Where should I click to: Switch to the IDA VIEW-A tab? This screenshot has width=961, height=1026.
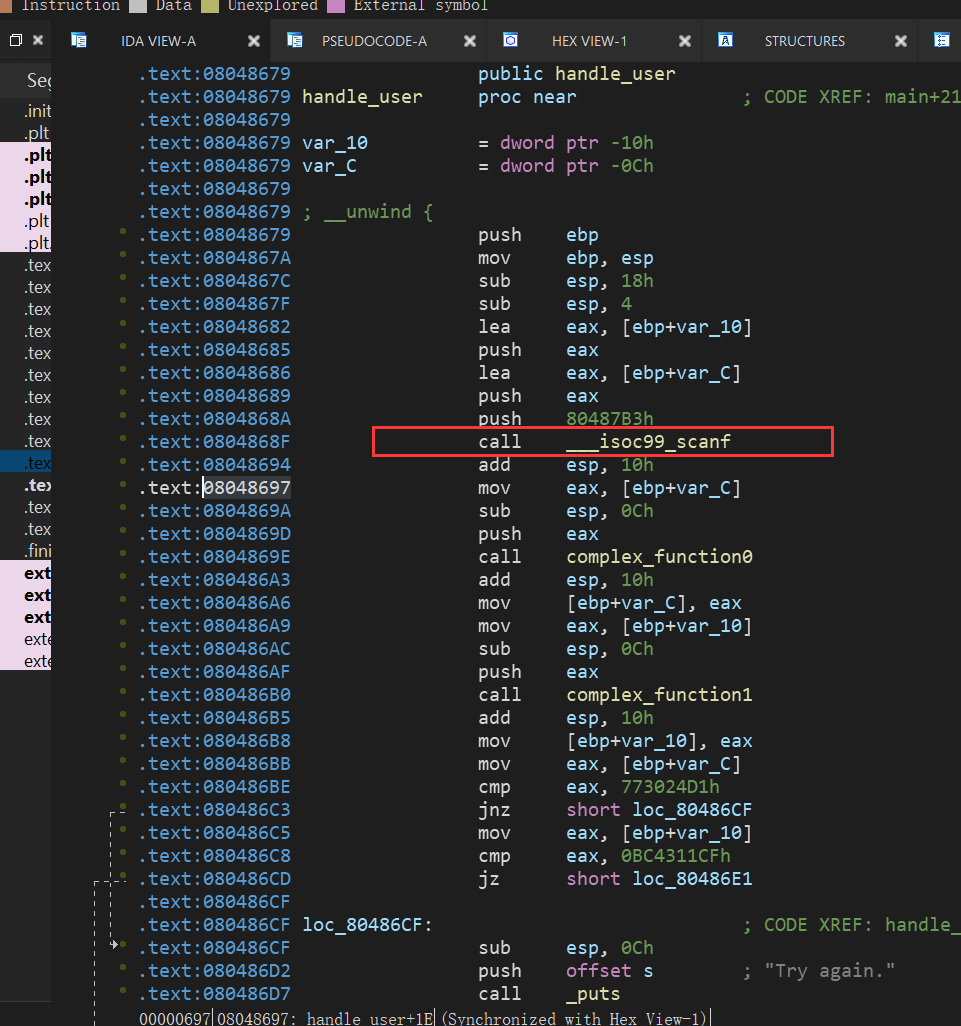[x=158, y=41]
